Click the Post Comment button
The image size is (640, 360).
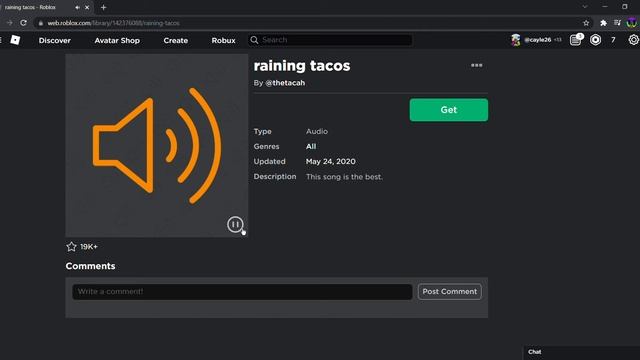(x=449, y=291)
